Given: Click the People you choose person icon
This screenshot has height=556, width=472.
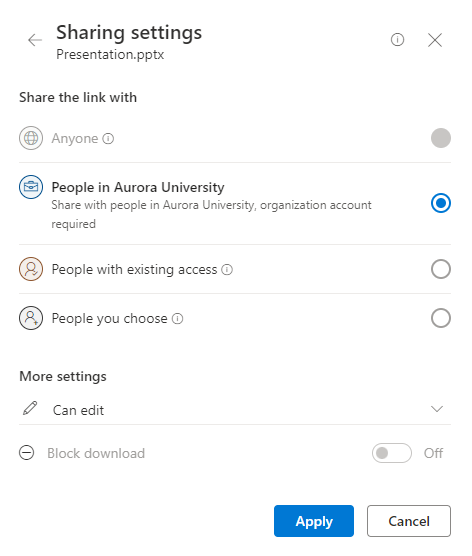Looking at the screenshot, I should pos(31,318).
